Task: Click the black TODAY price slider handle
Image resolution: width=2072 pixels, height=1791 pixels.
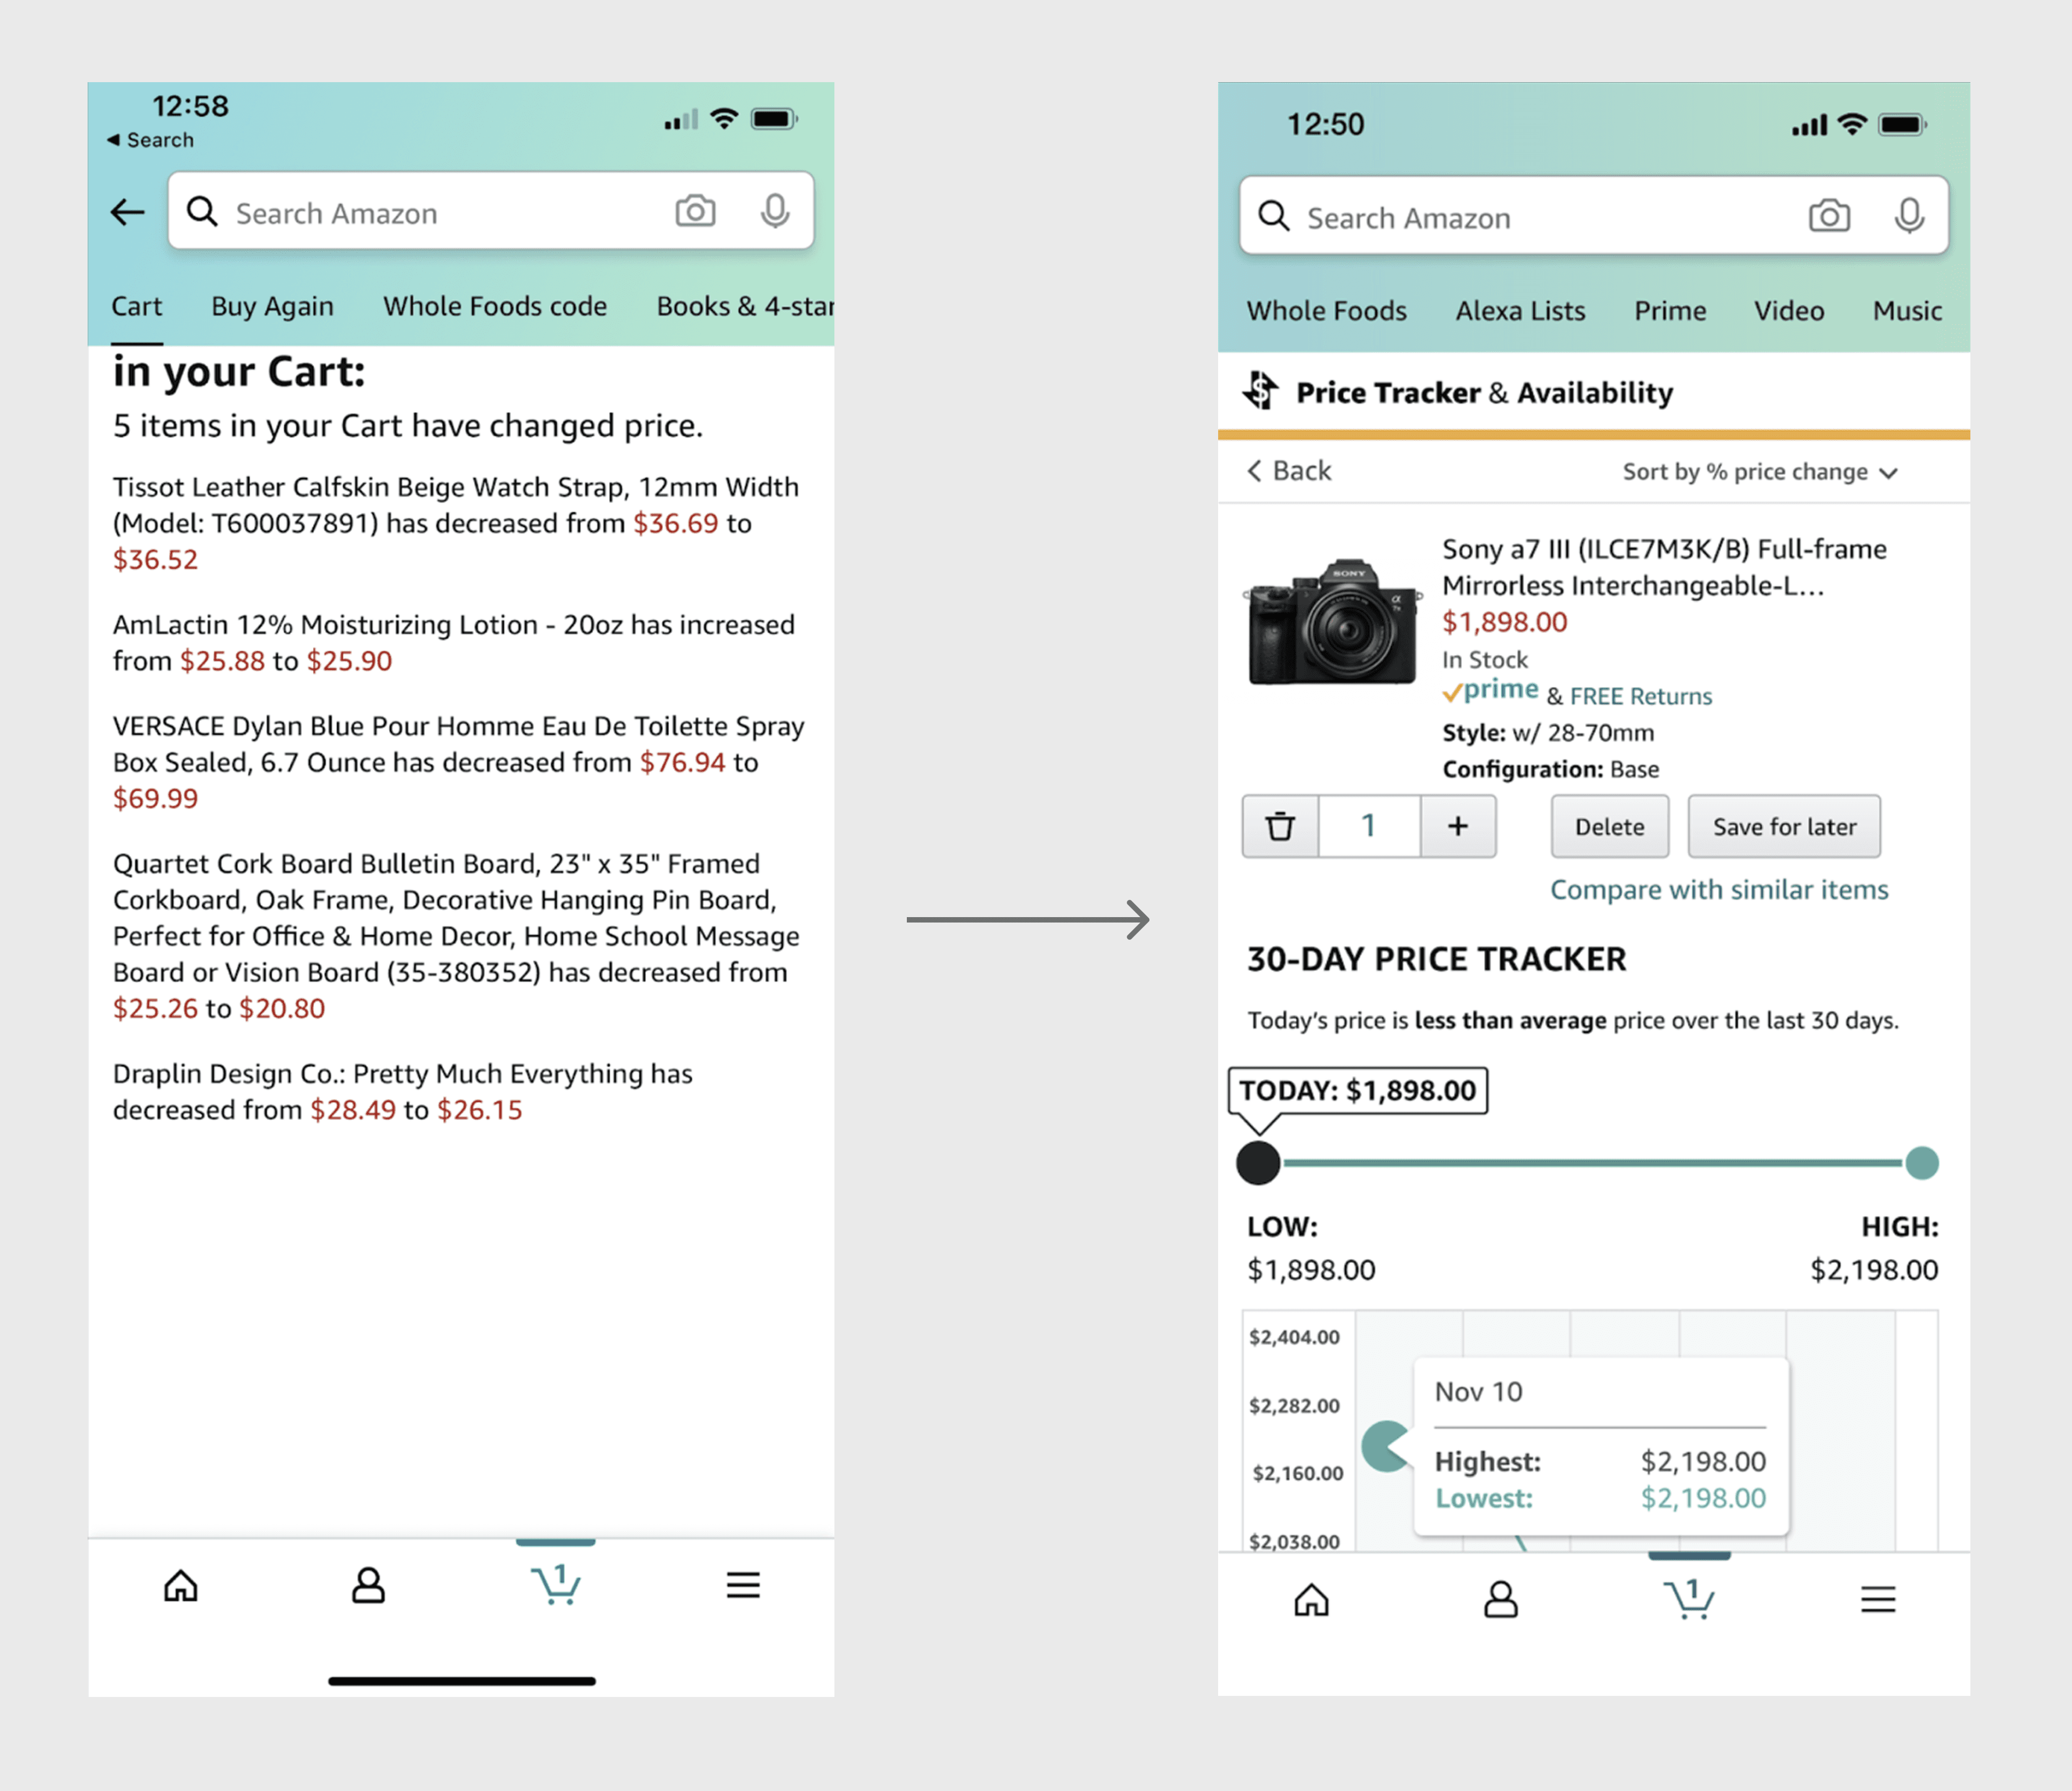Action: (1258, 1163)
